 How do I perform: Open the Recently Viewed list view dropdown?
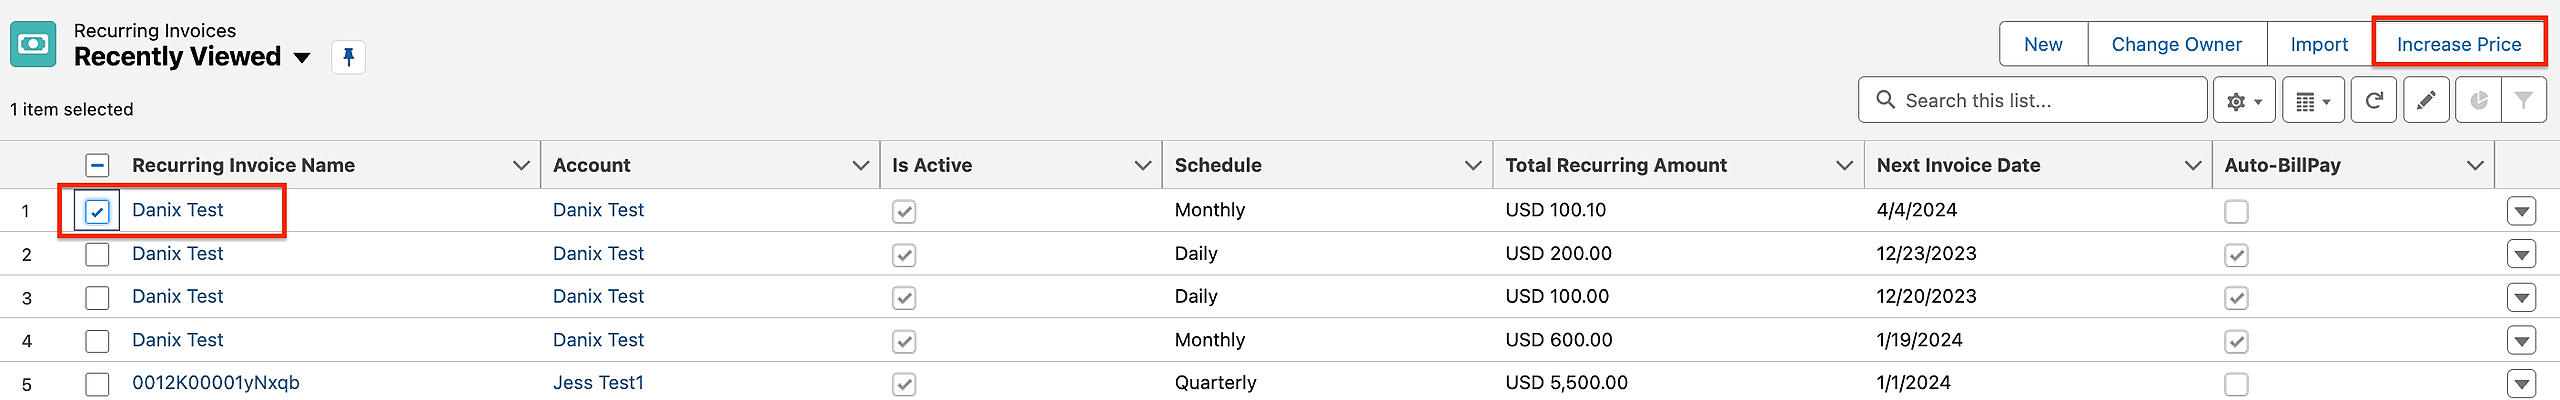click(302, 58)
